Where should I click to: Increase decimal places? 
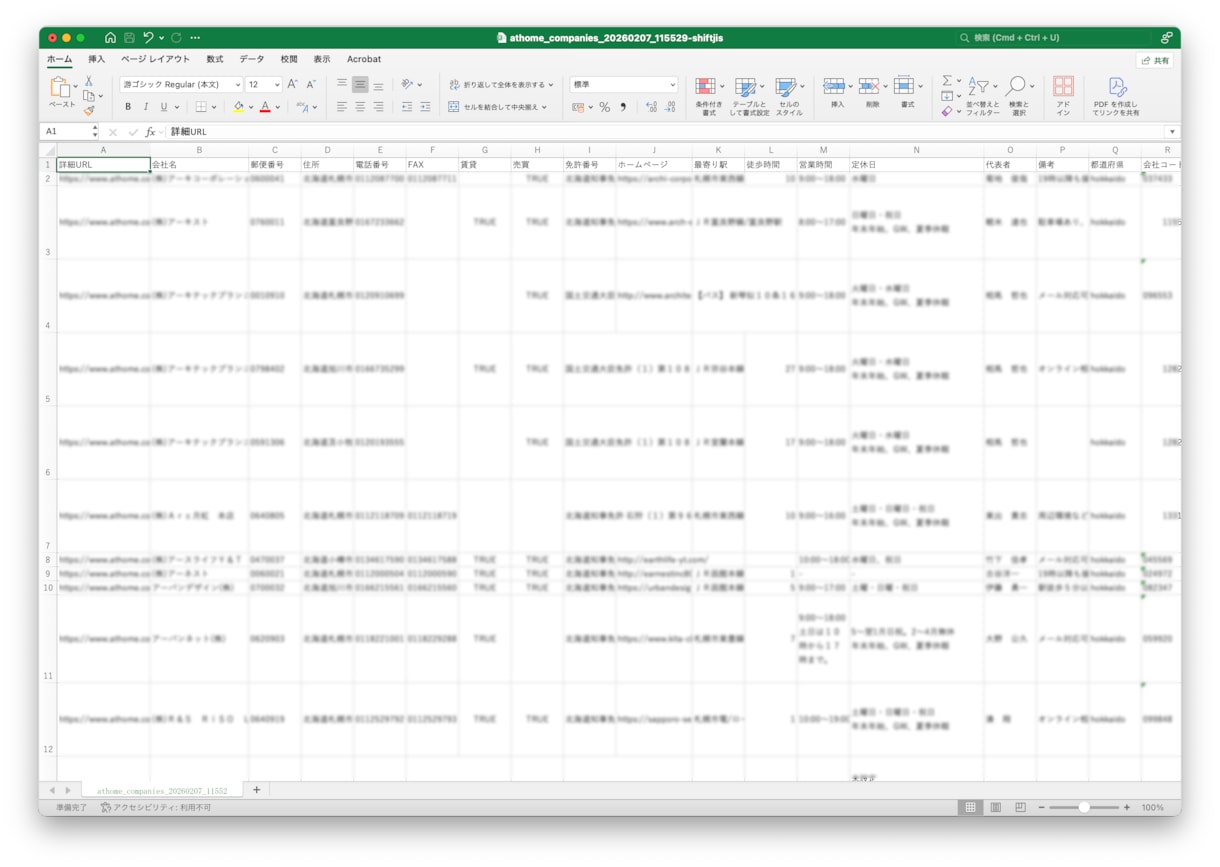click(x=651, y=107)
